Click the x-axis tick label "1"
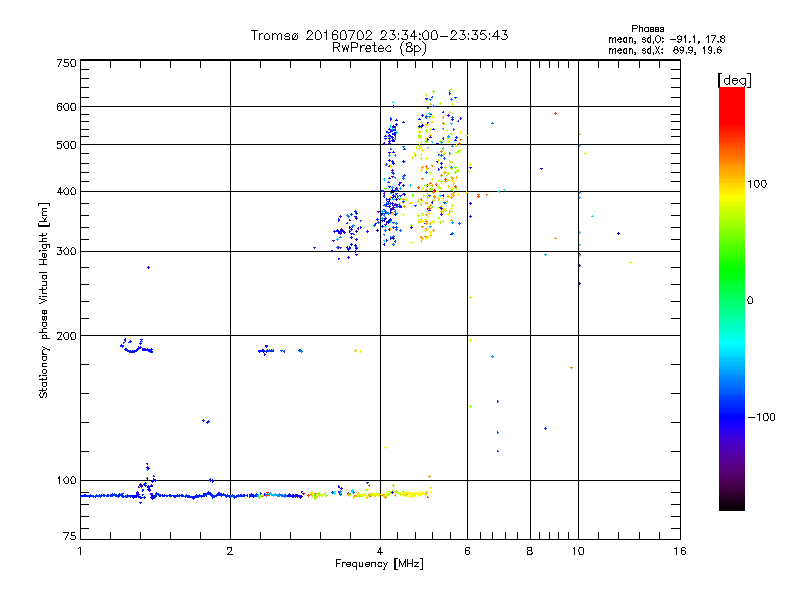Screen dimensions: 800x600 (x=80, y=551)
